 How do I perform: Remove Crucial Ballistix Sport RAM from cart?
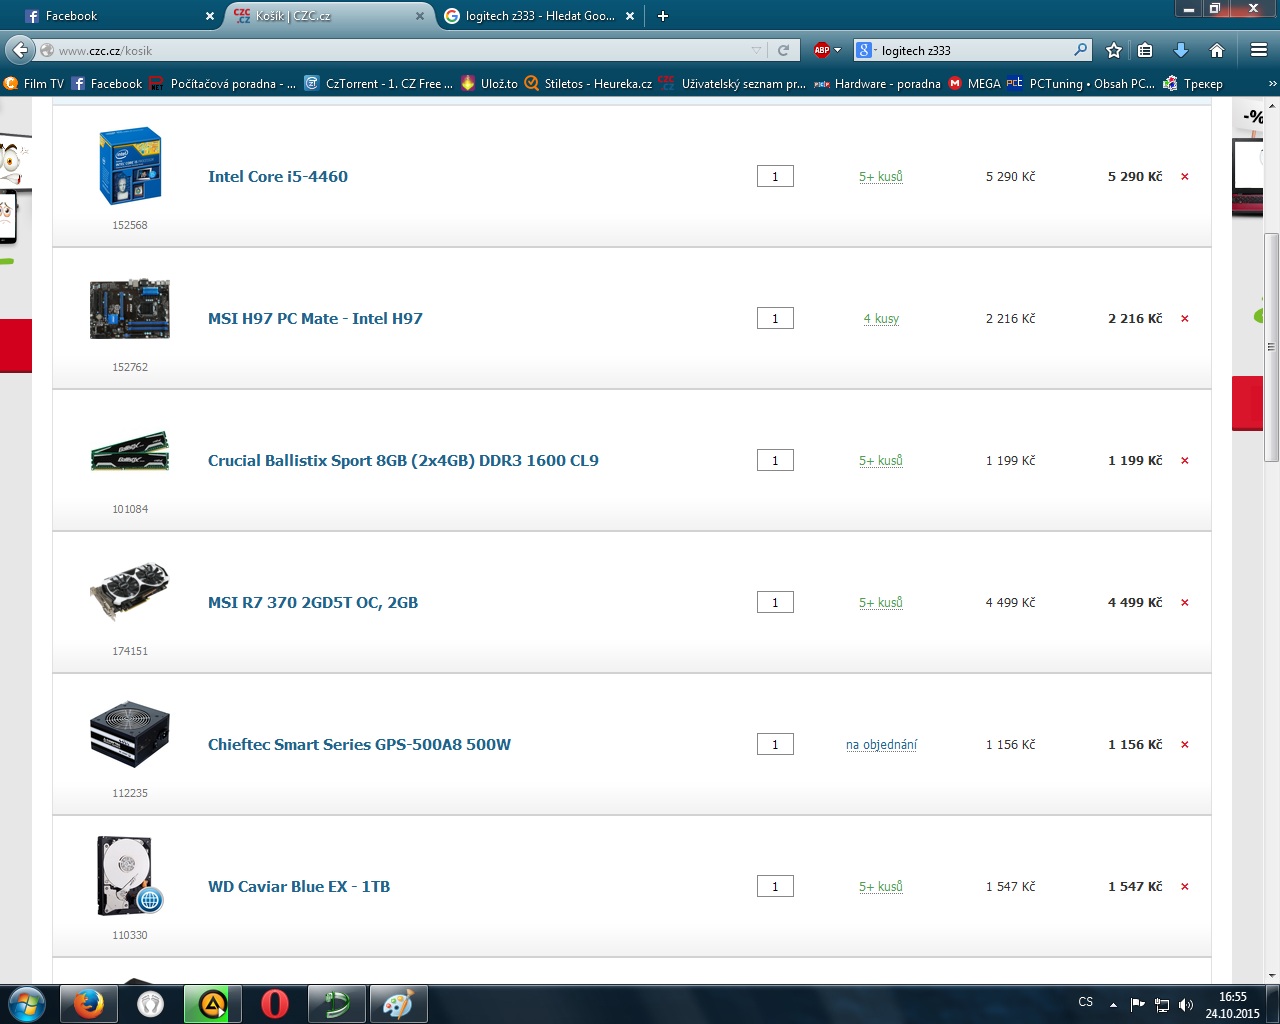pyautogui.click(x=1185, y=461)
